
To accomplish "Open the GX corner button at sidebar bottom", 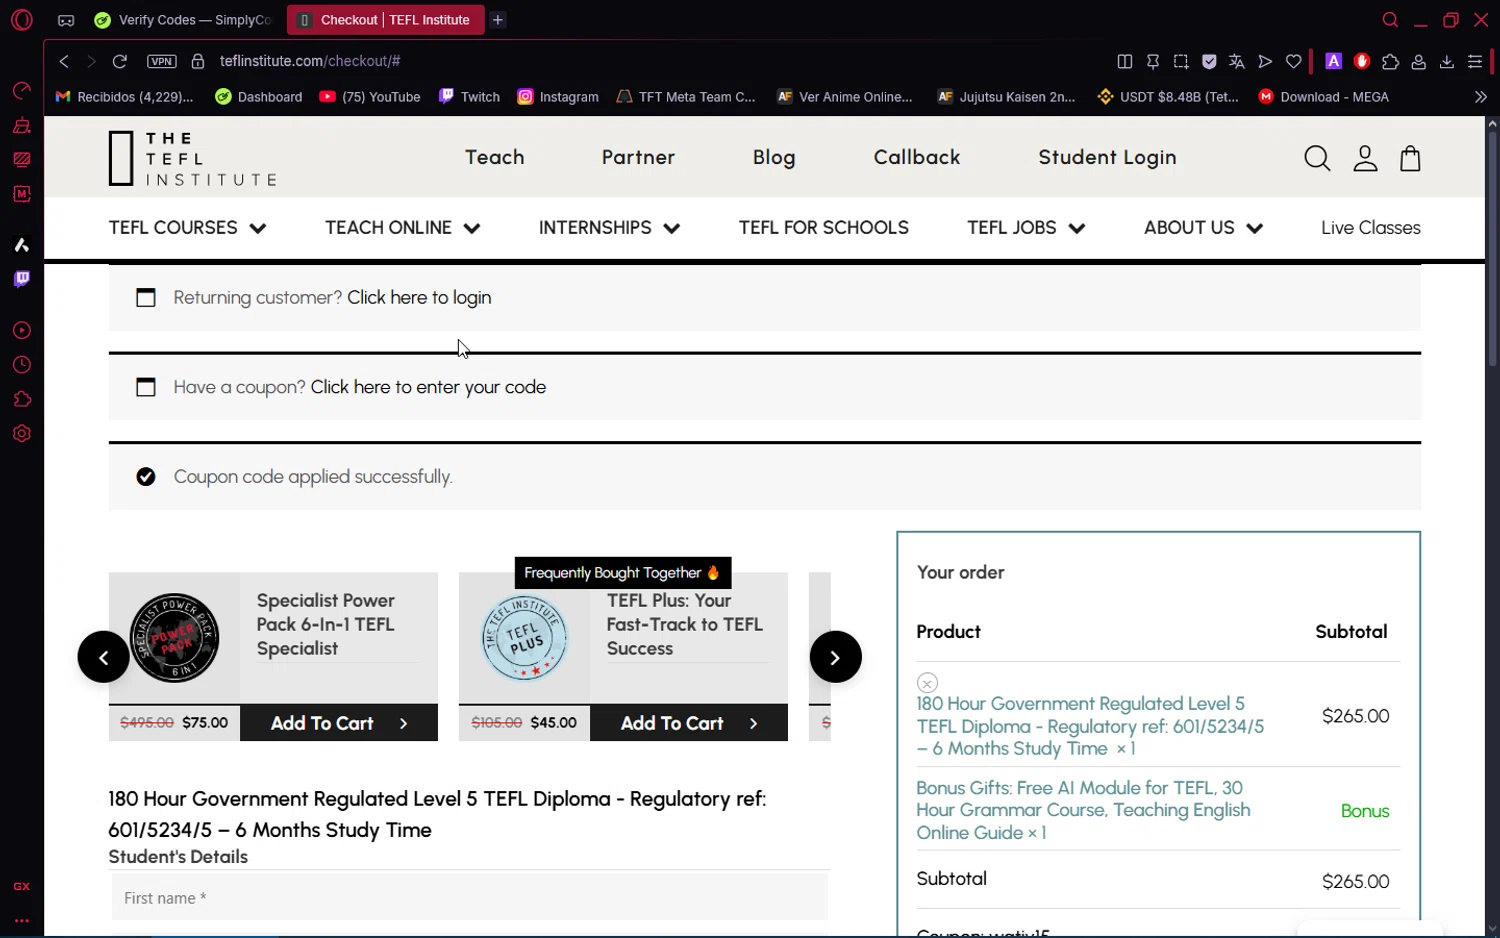I will click(21, 886).
